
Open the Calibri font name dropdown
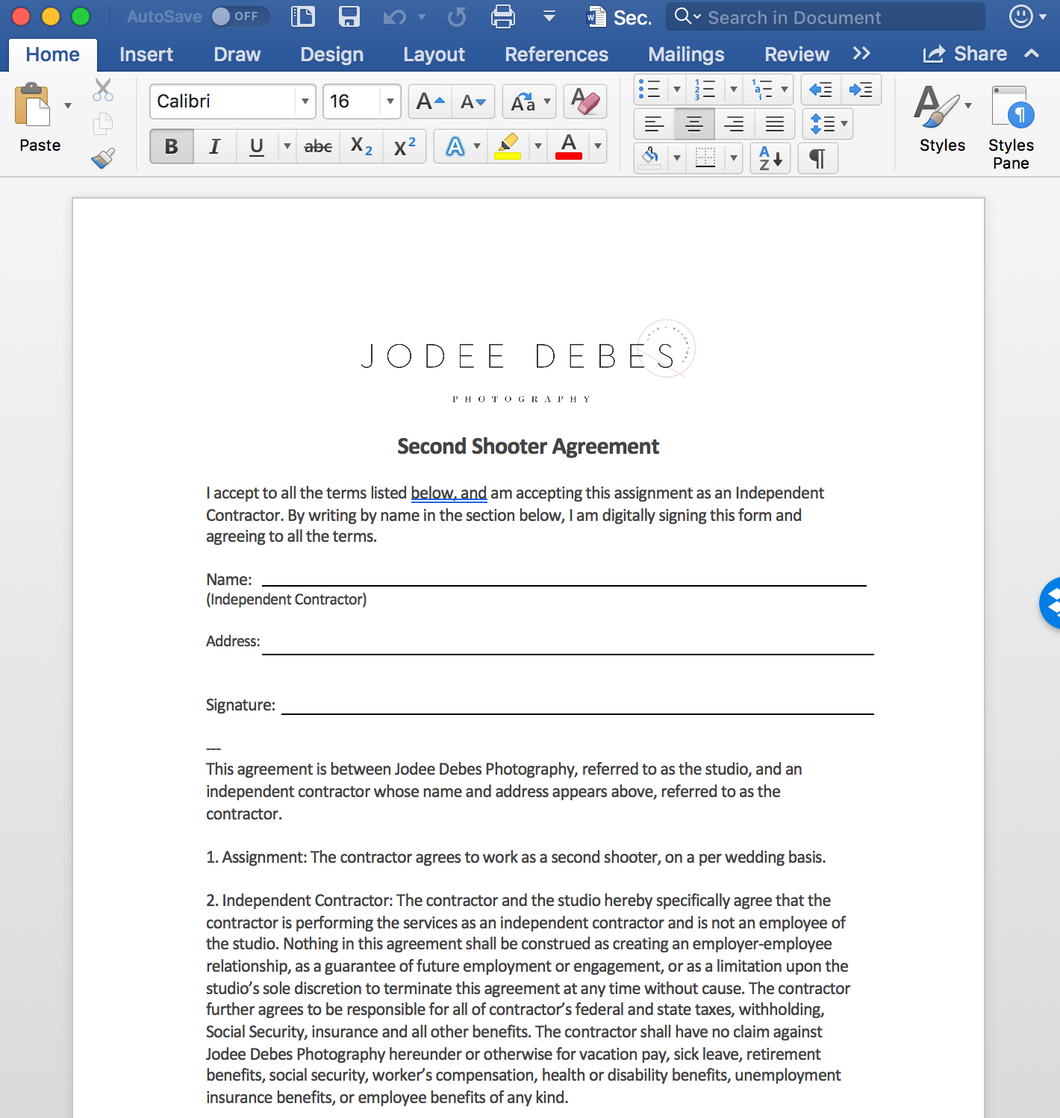click(304, 101)
